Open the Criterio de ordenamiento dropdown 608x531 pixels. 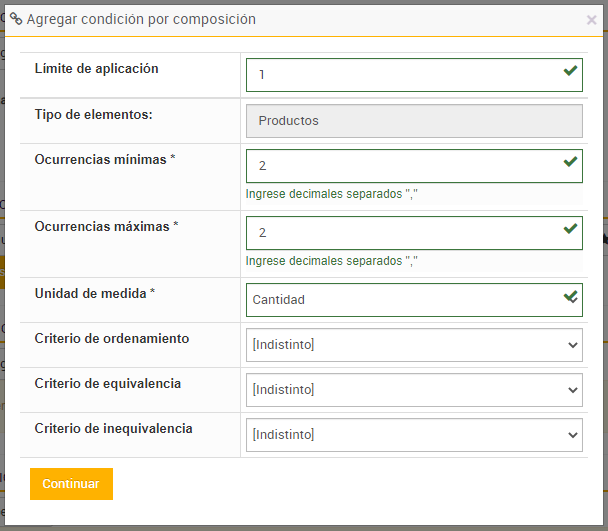(400, 345)
